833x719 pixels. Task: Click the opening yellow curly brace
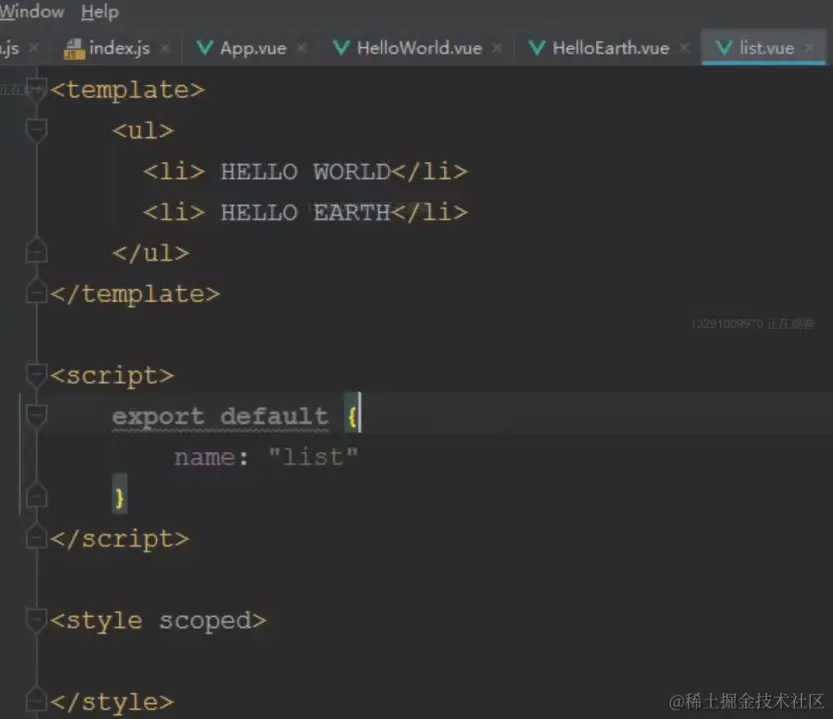click(x=352, y=416)
